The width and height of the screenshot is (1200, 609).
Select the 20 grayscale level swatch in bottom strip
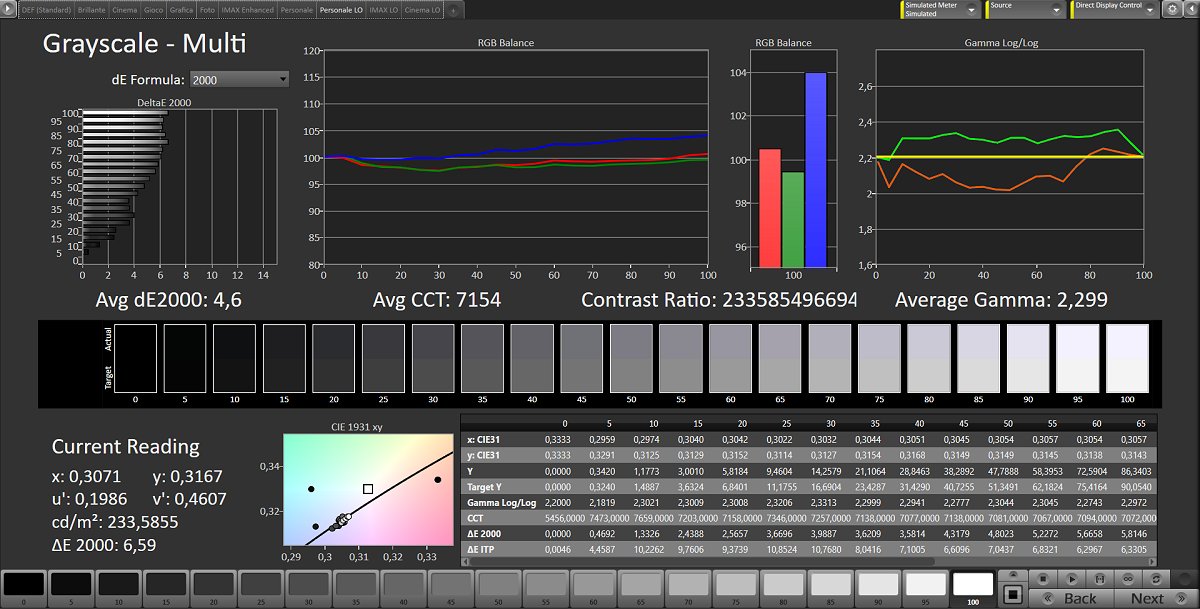(x=212, y=587)
